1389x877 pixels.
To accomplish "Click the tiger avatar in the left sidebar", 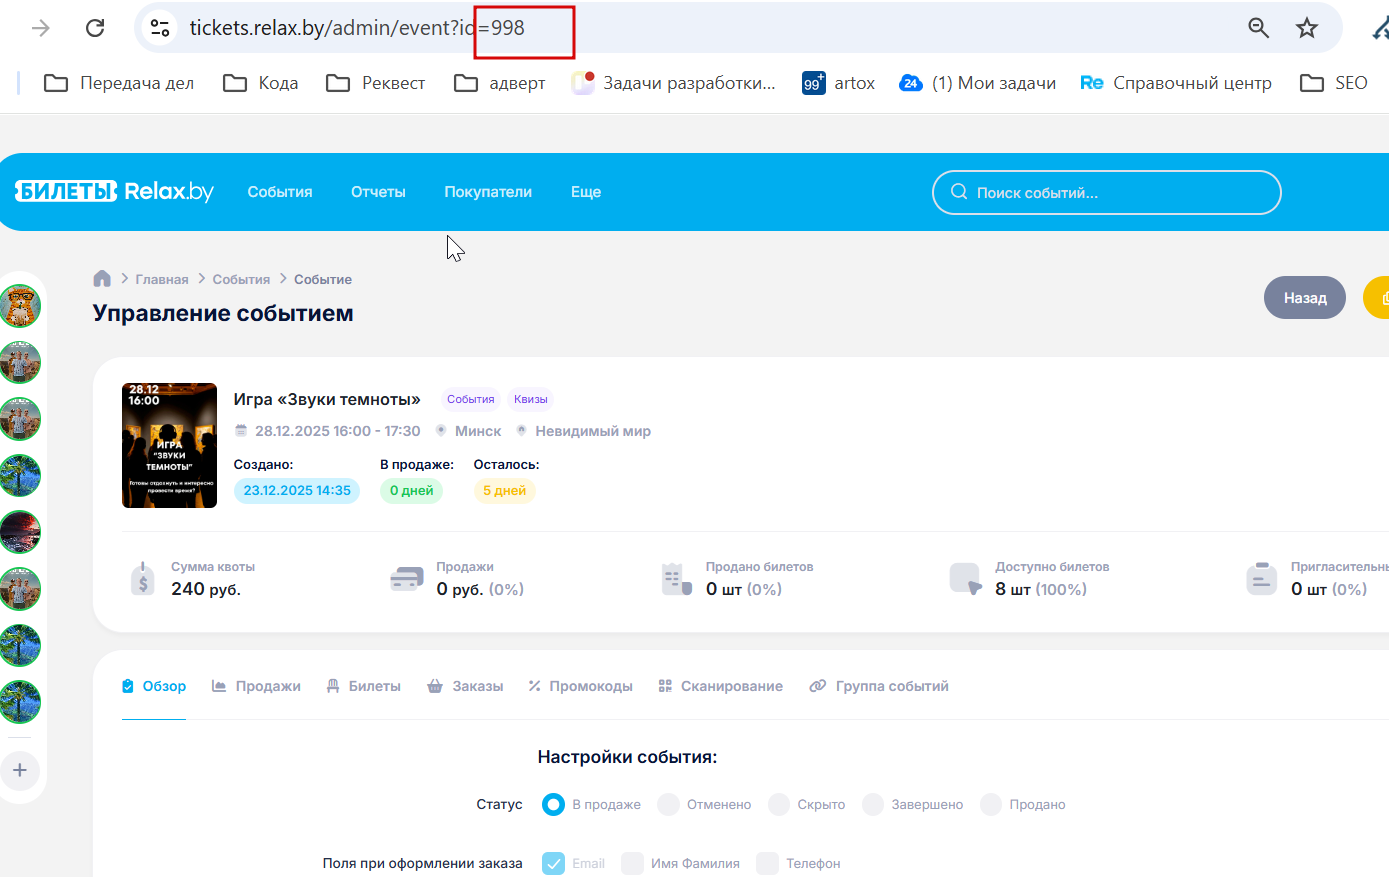I will (20, 306).
